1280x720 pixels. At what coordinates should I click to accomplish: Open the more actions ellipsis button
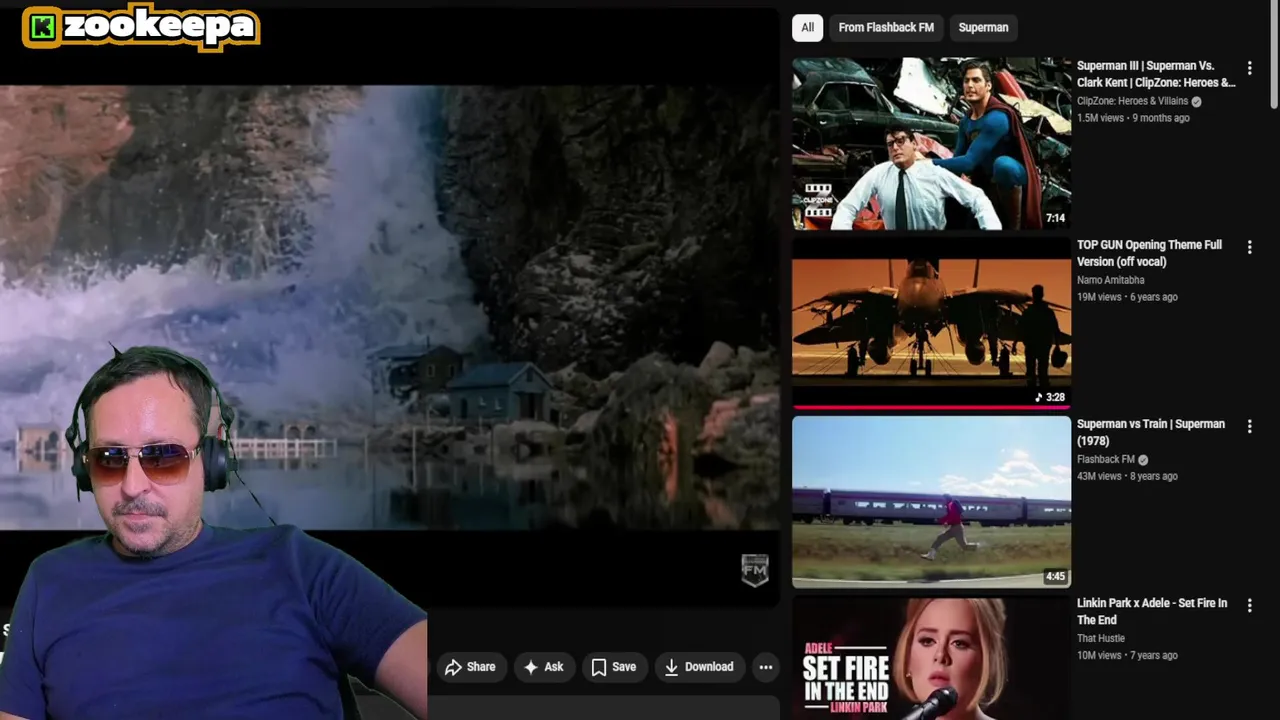765,667
